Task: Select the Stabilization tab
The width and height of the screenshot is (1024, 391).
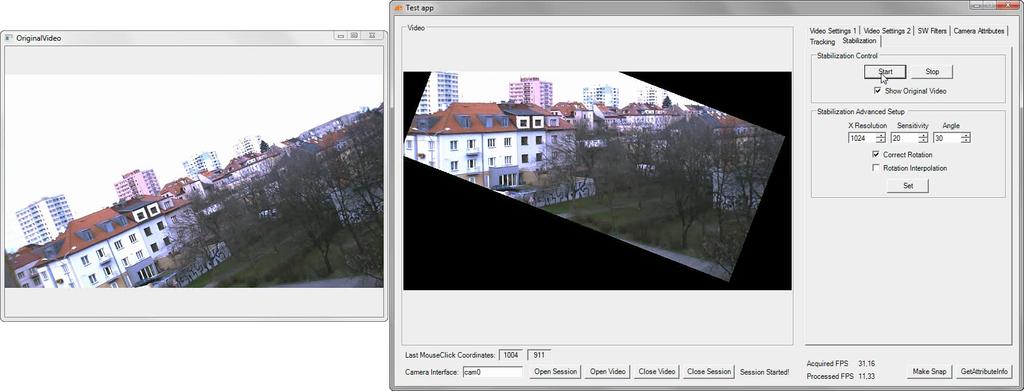Action: pos(859,40)
